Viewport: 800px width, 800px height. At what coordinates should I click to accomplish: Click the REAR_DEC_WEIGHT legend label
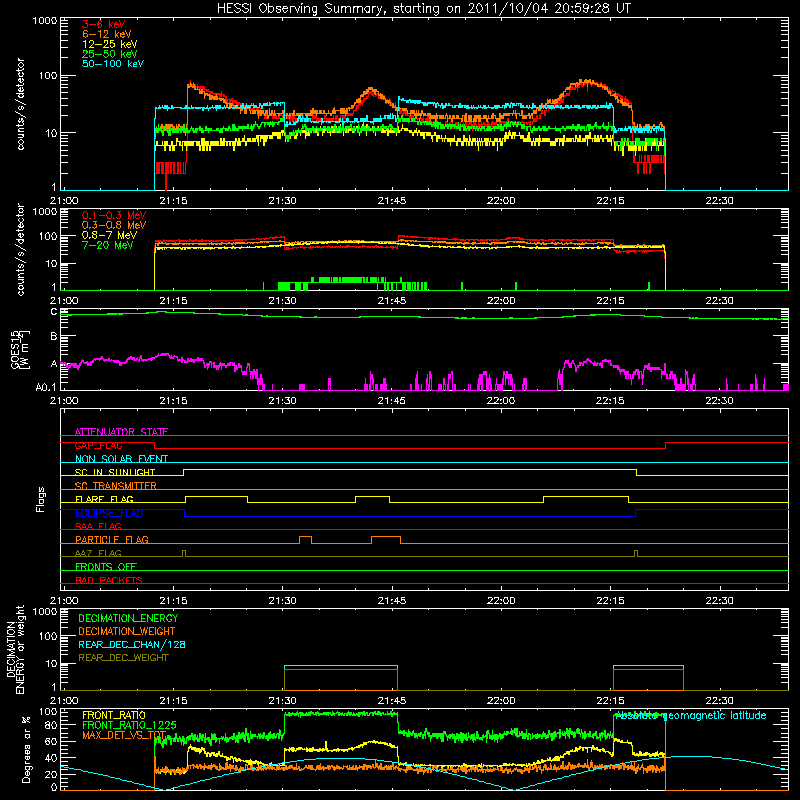tap(123, 658)
